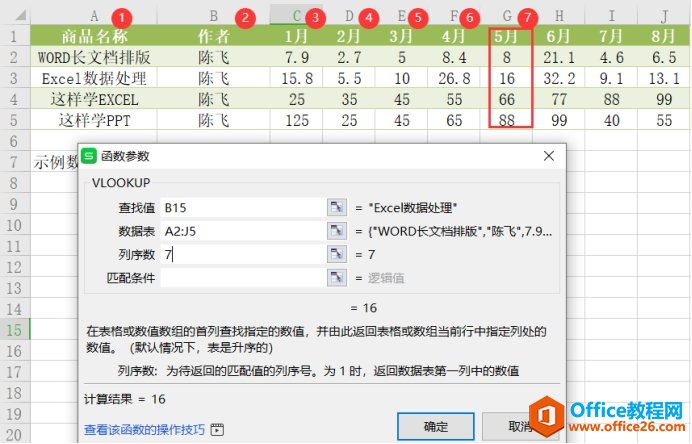Confirm with the 确定 button
This screenshot has width=692, height=444.
point(436,426)
